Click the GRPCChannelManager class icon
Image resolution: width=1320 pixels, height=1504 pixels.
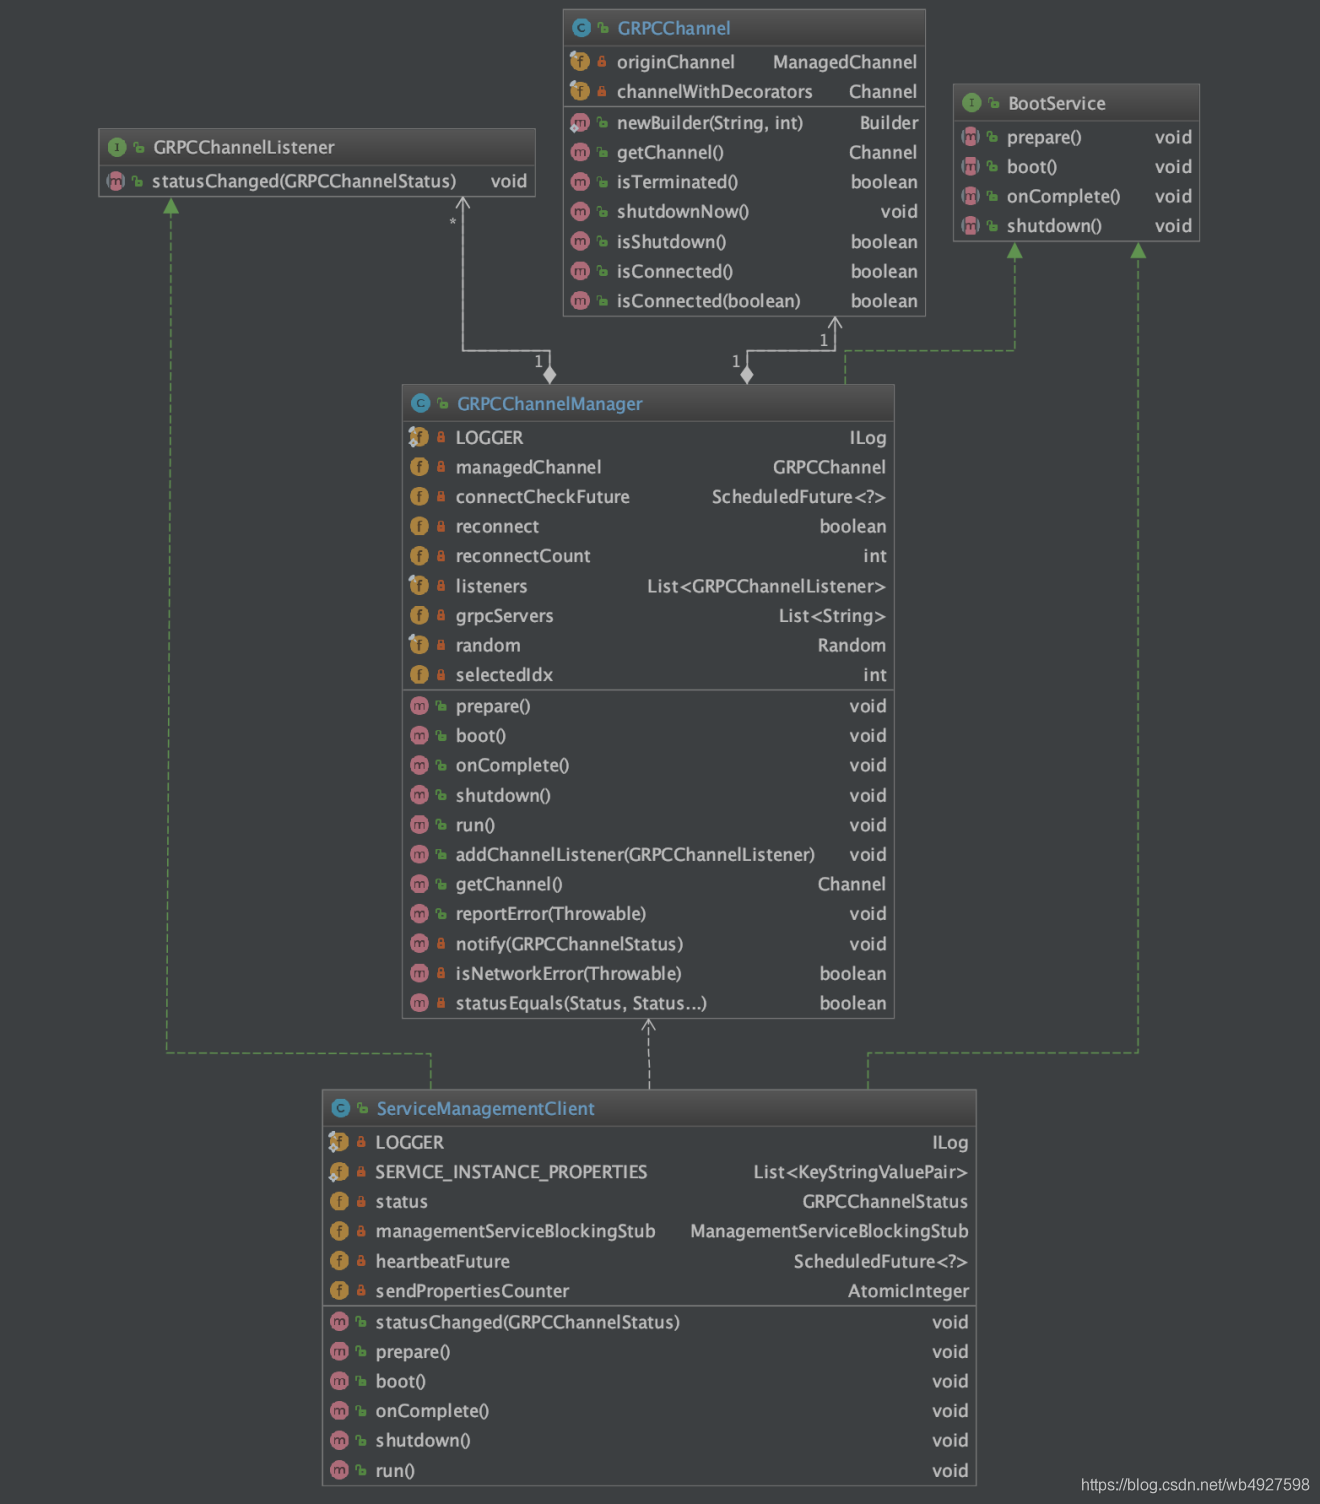tap(421, 403)
